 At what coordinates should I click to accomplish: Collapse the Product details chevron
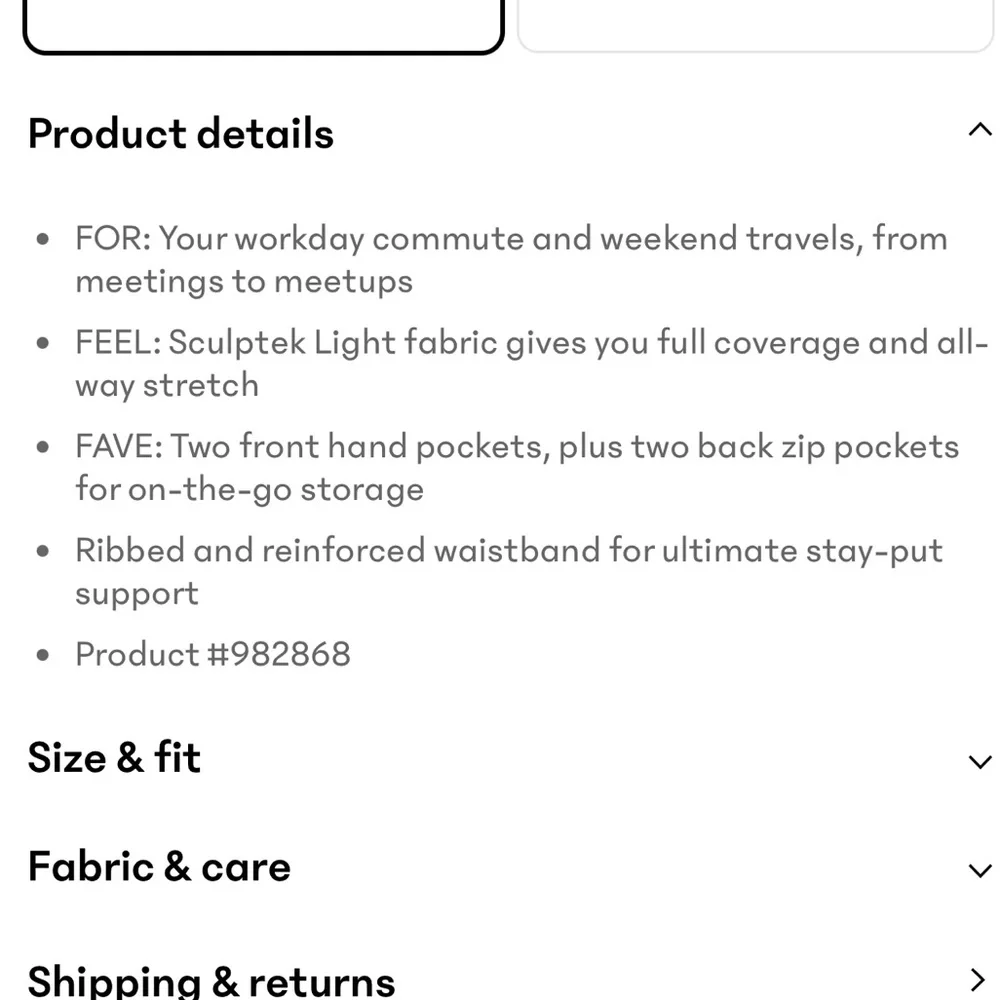pyautogui.click(x=979, y=131)
